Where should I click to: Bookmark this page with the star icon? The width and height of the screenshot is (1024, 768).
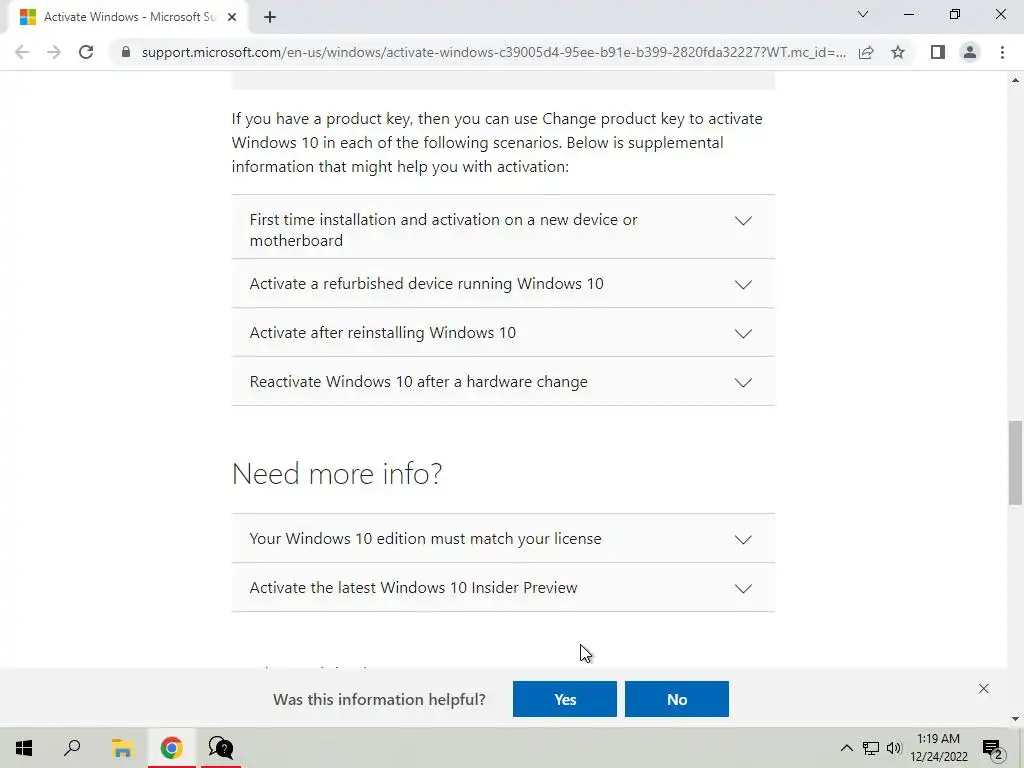pyautogui.click(x=898, y=52)
